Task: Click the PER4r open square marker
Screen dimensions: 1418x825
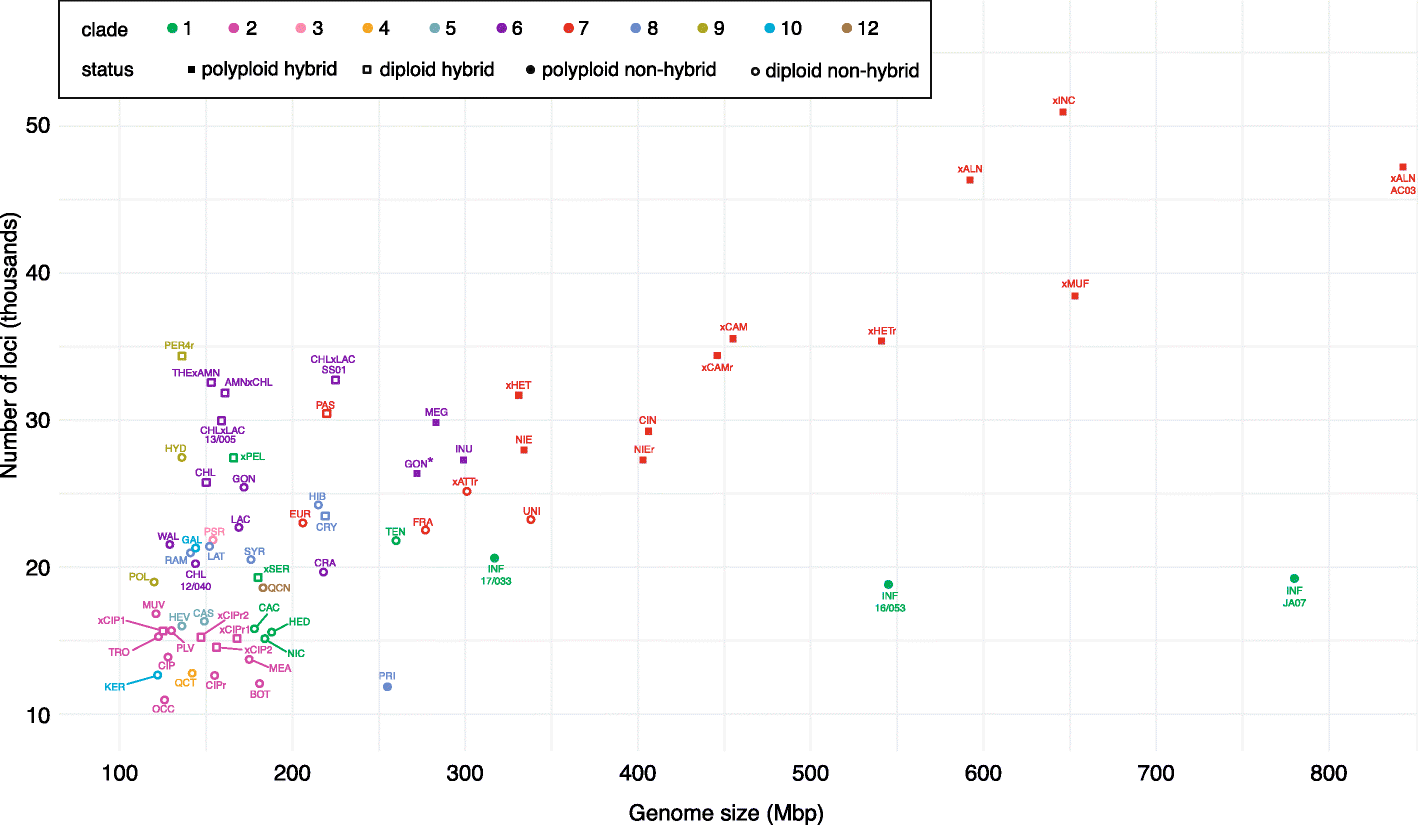Action: [182, 356]
